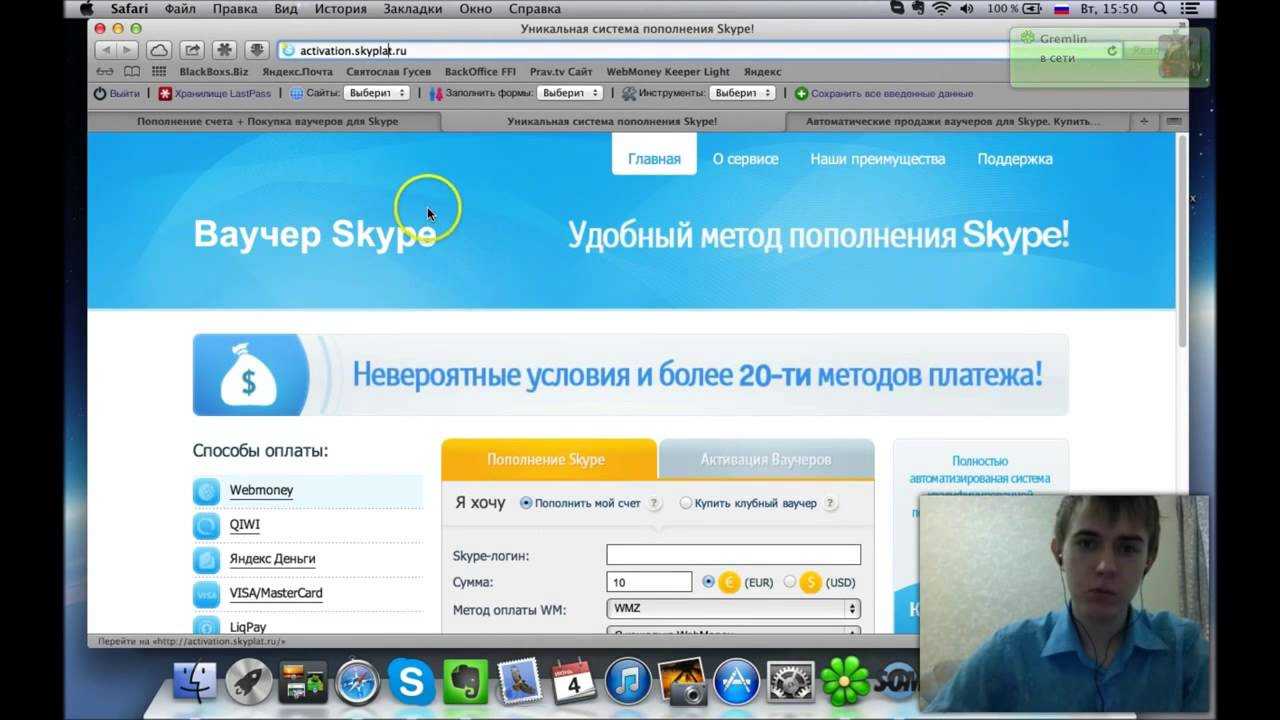The image size is (1280, 720).
Task: Launch Skype from the Dock
Action: click(x=411, y=683)
